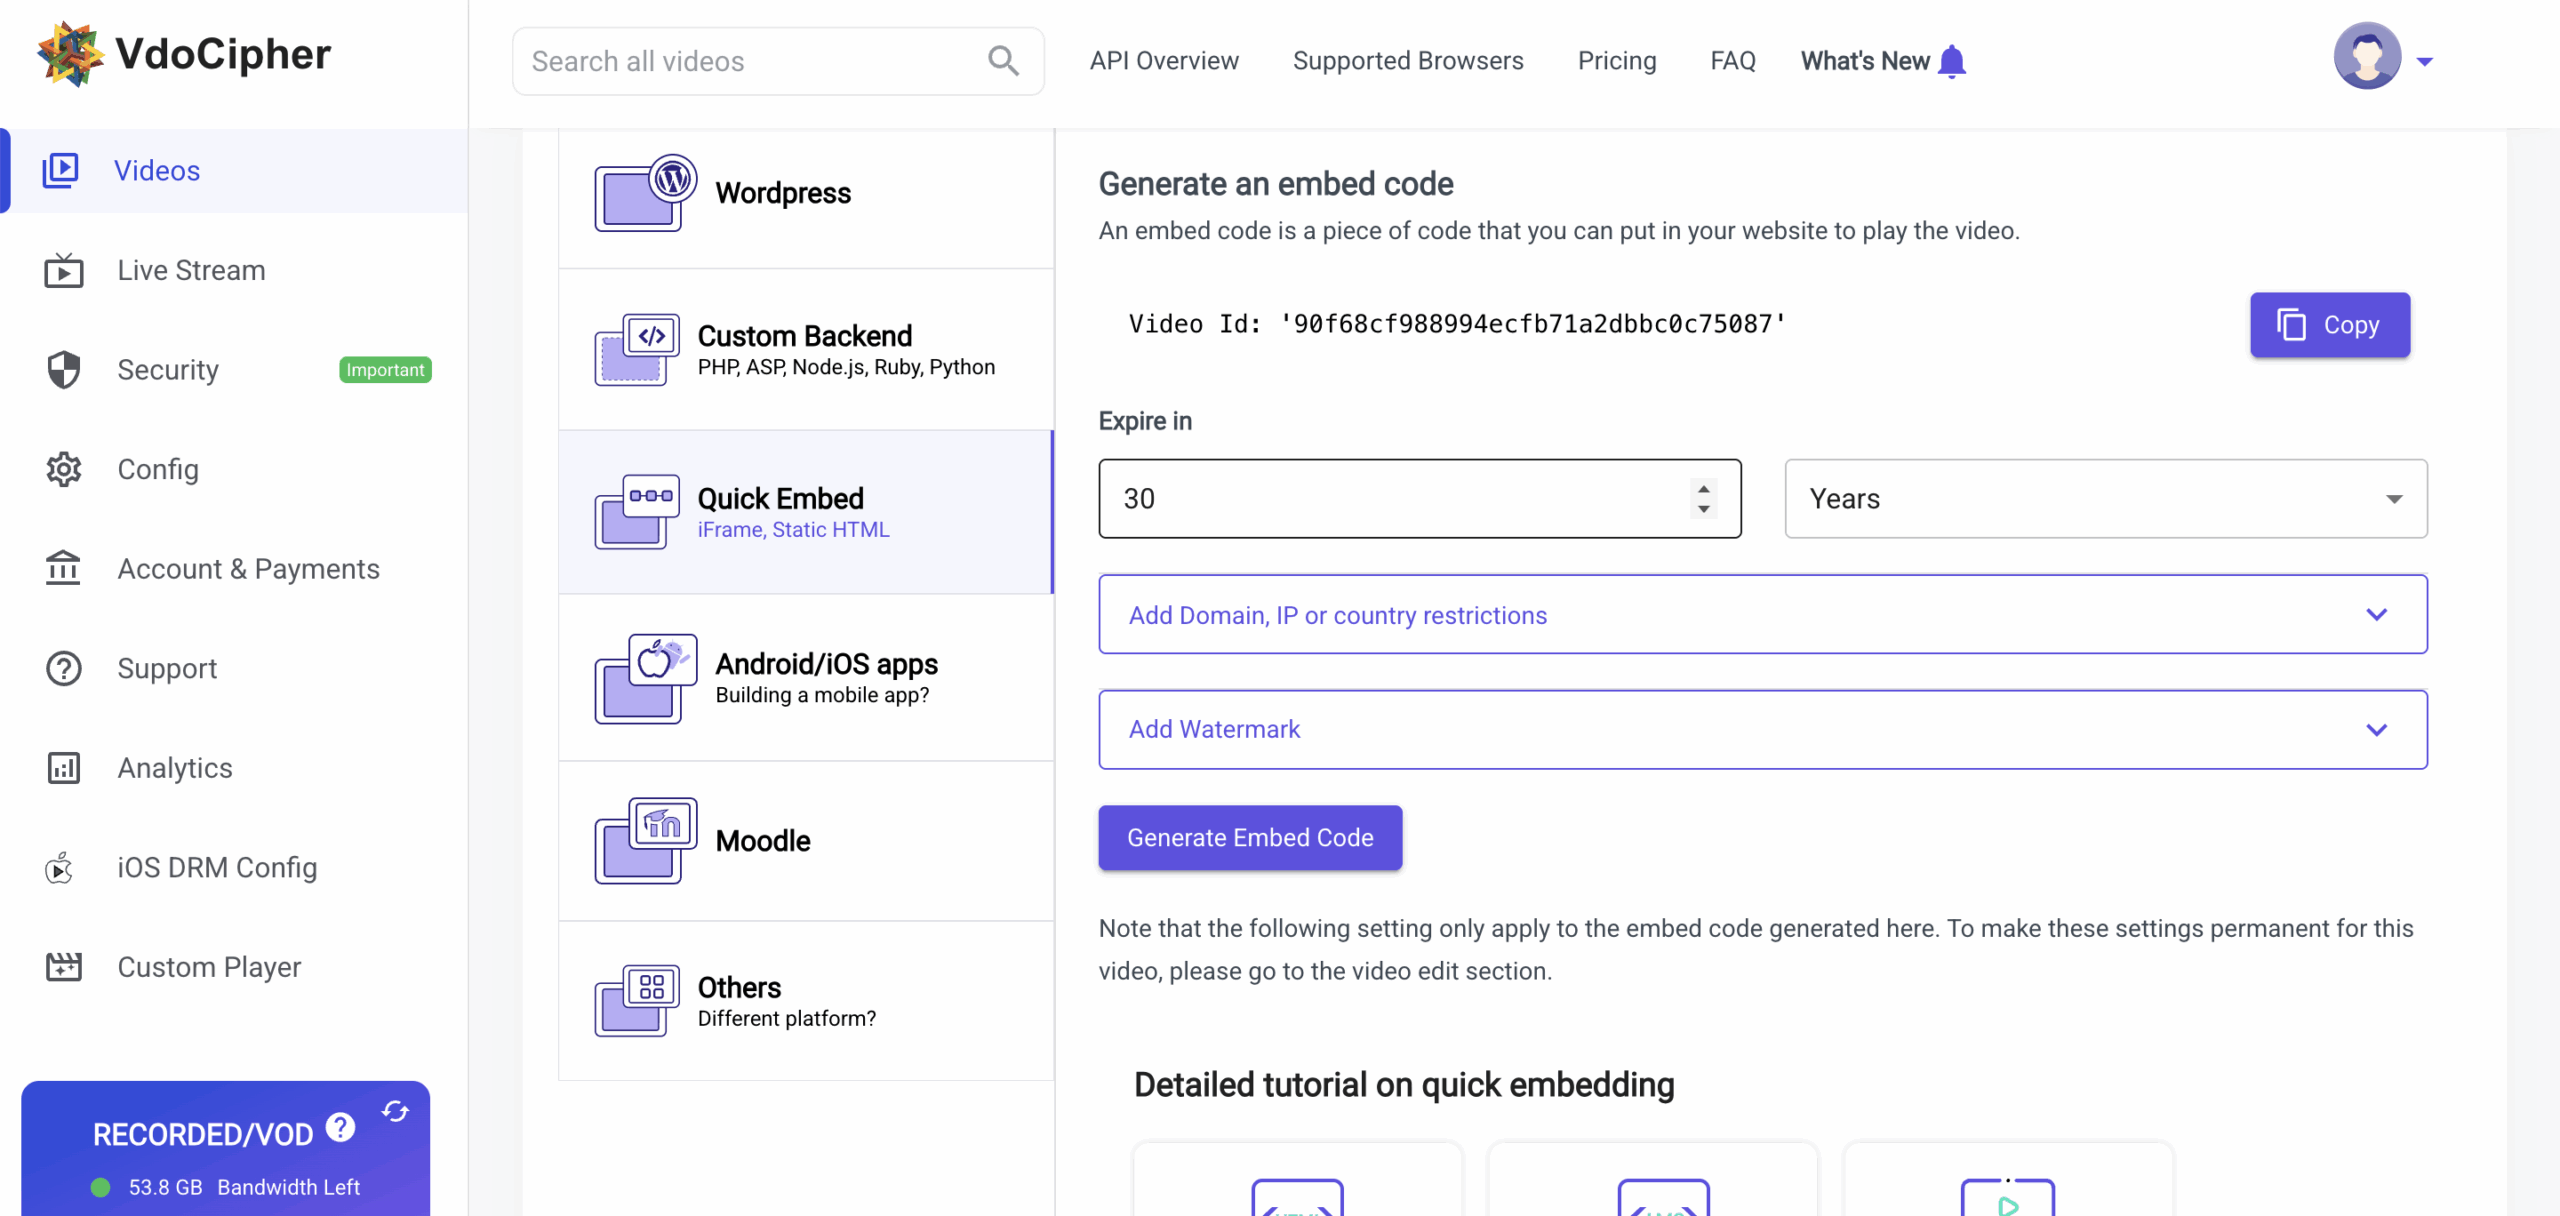Click the Video Id code text
2560x1216 pixels.
click(1457, 324)
